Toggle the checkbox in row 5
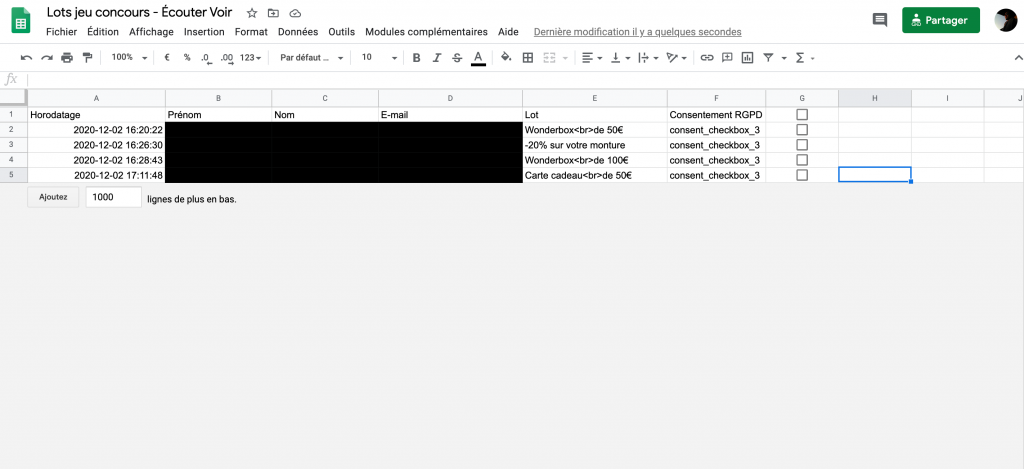Screen dimensions: 1024x469 (802, 175)
